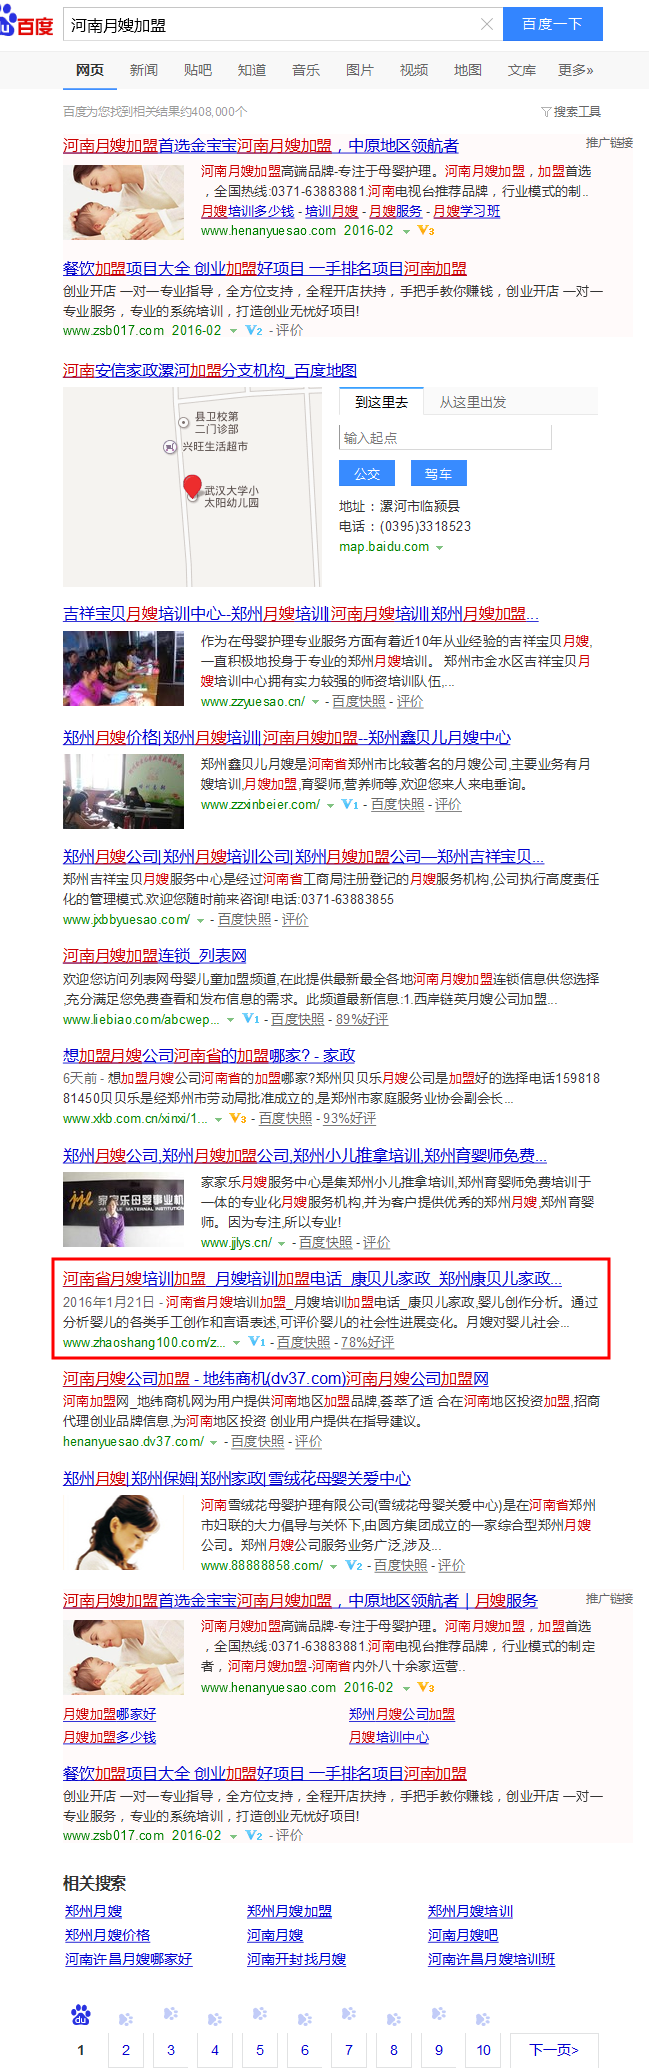Switch to the 图片 tab

[x=360, y=70]
